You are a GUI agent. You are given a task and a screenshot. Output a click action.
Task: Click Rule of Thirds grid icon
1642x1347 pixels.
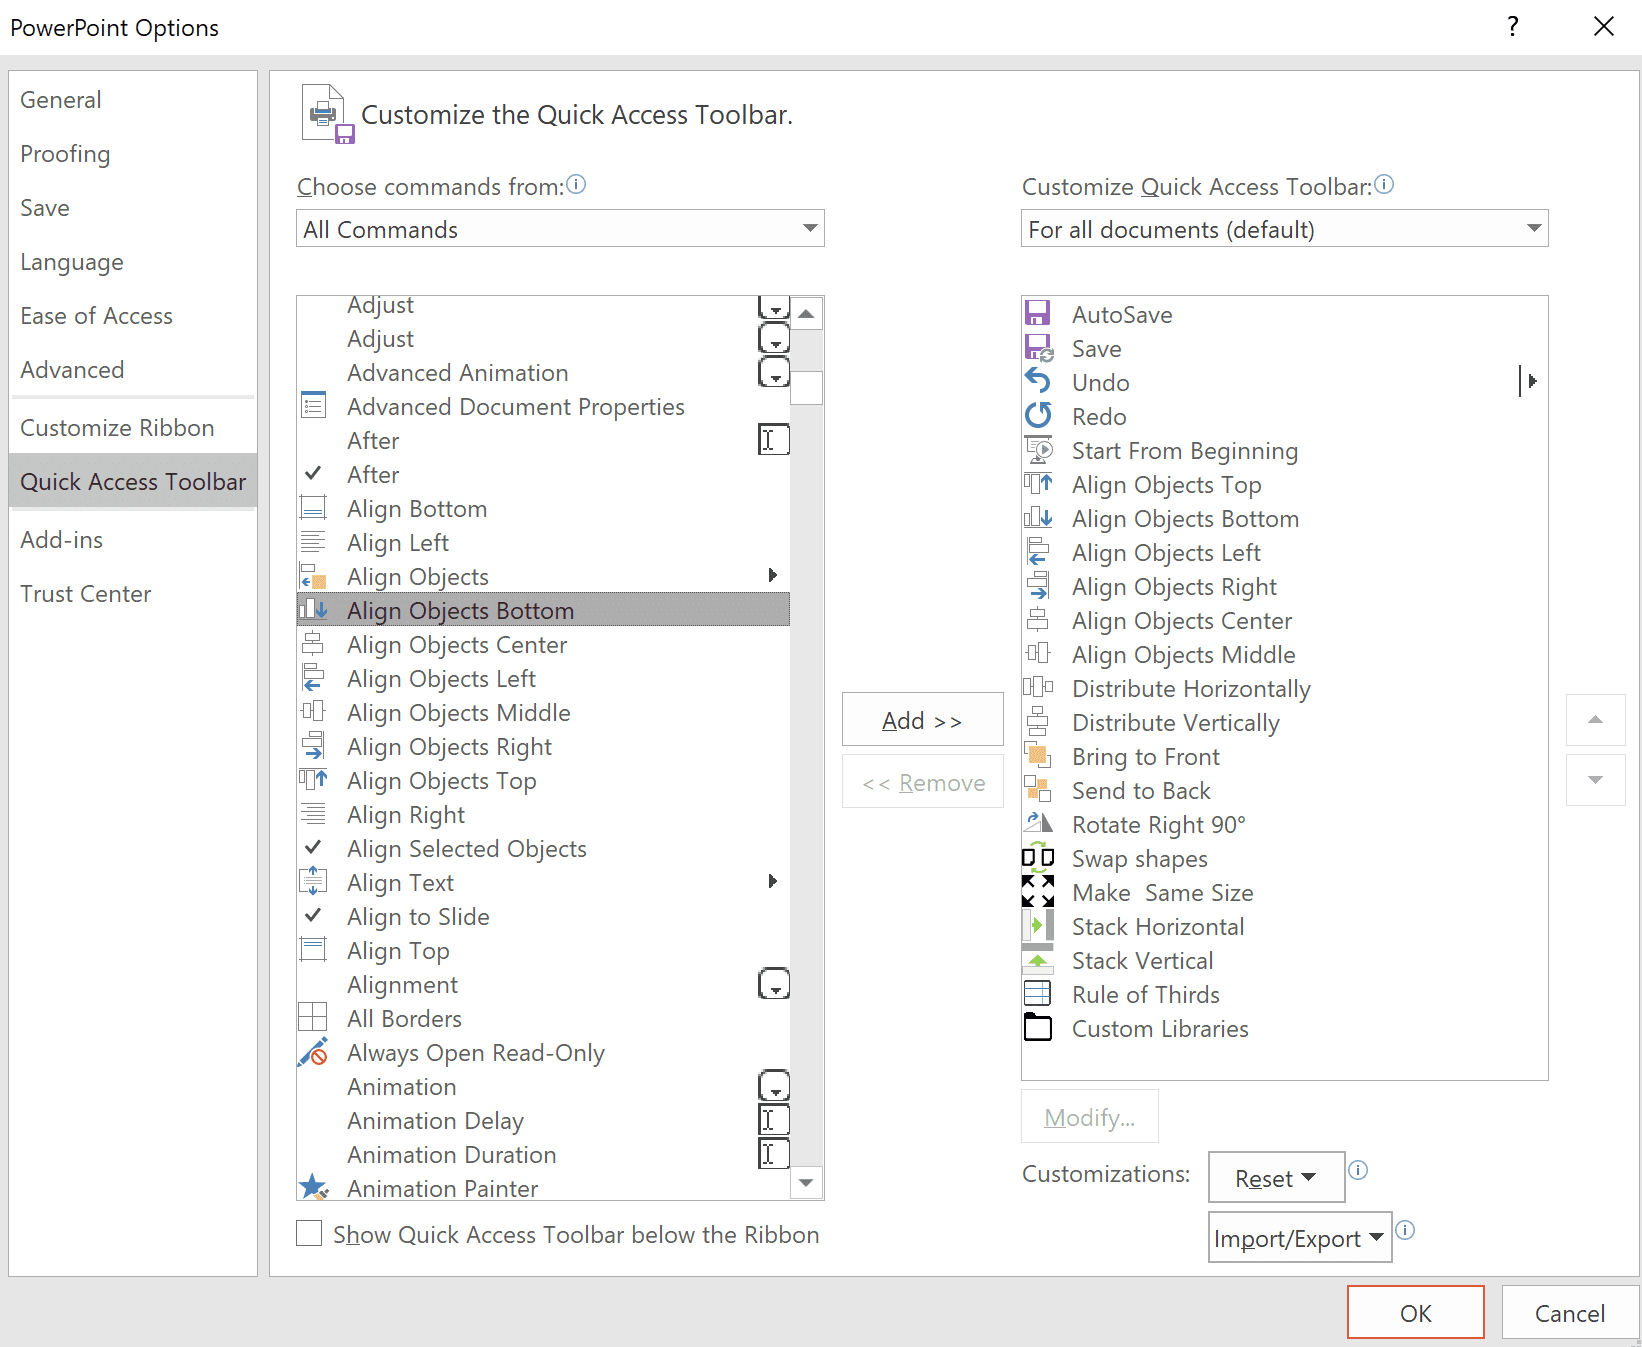point(1037,994)
